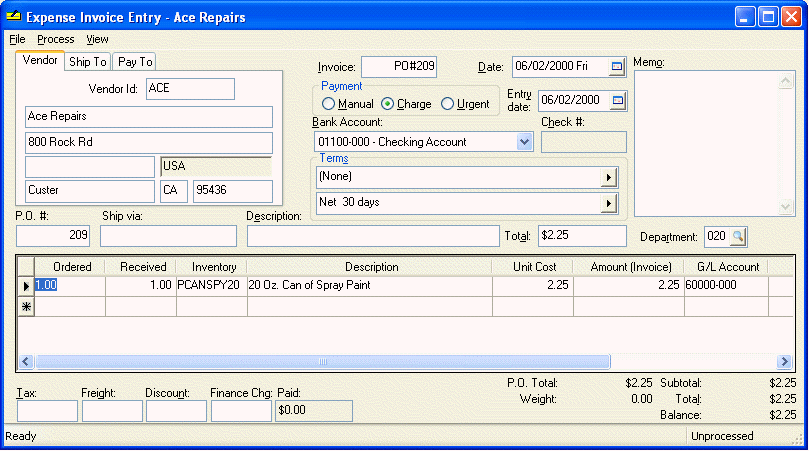809x451 pixels.
Task: Click the Department 020 field
Action: pyautogui.click(x=718, y=237)
